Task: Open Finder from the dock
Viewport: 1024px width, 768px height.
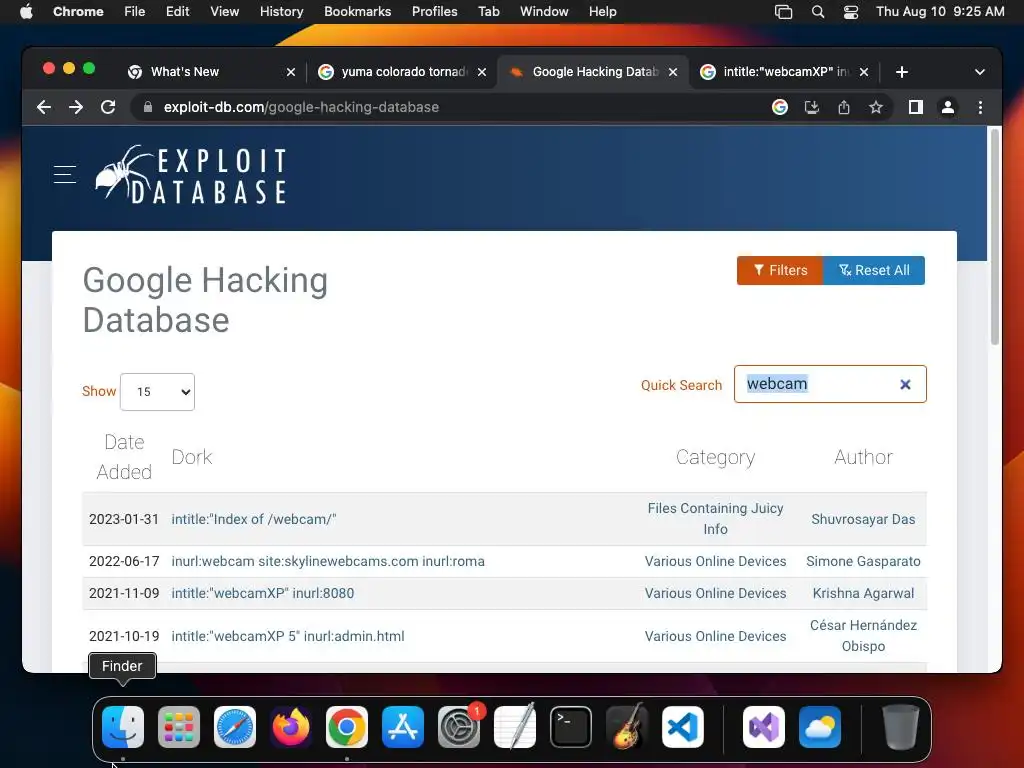Action: (x=123, y=727)
